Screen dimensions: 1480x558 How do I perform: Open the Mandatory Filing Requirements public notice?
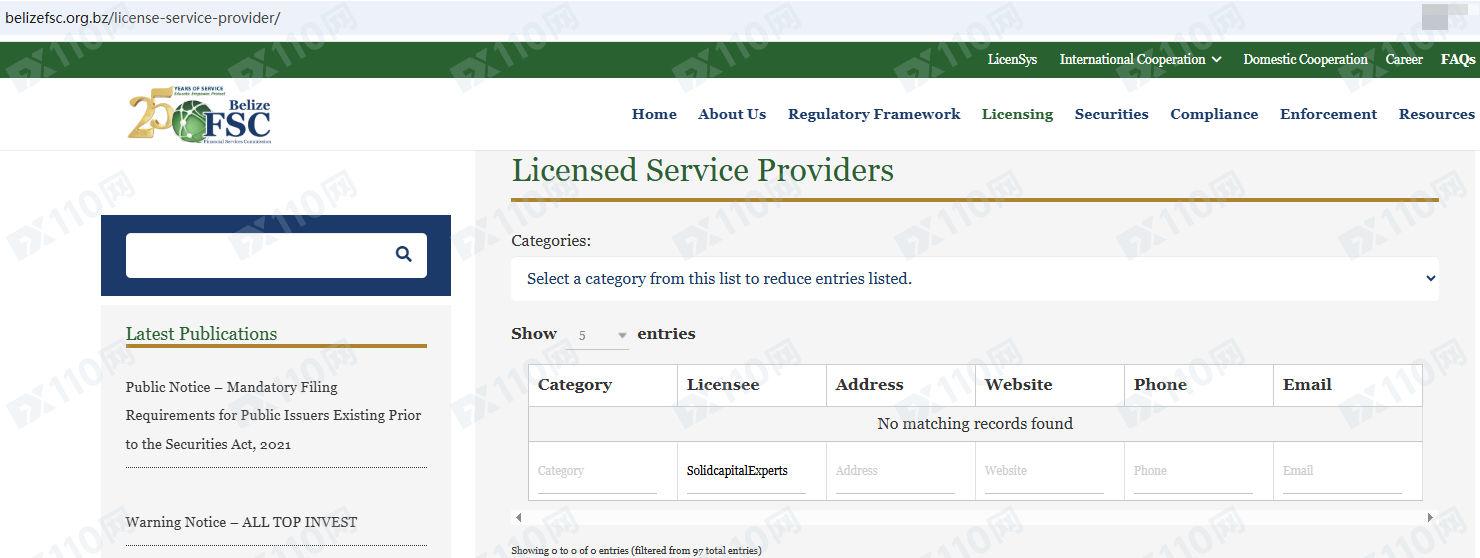coord(273,415)
